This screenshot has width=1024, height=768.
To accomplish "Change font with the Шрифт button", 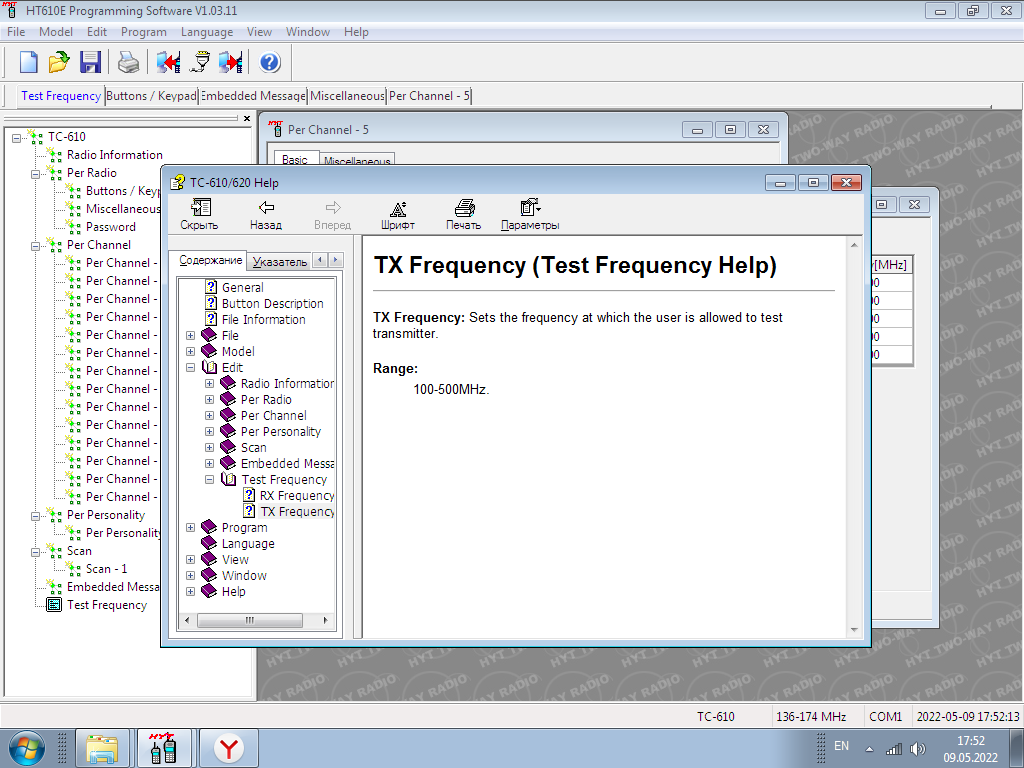I will point(398,215).
